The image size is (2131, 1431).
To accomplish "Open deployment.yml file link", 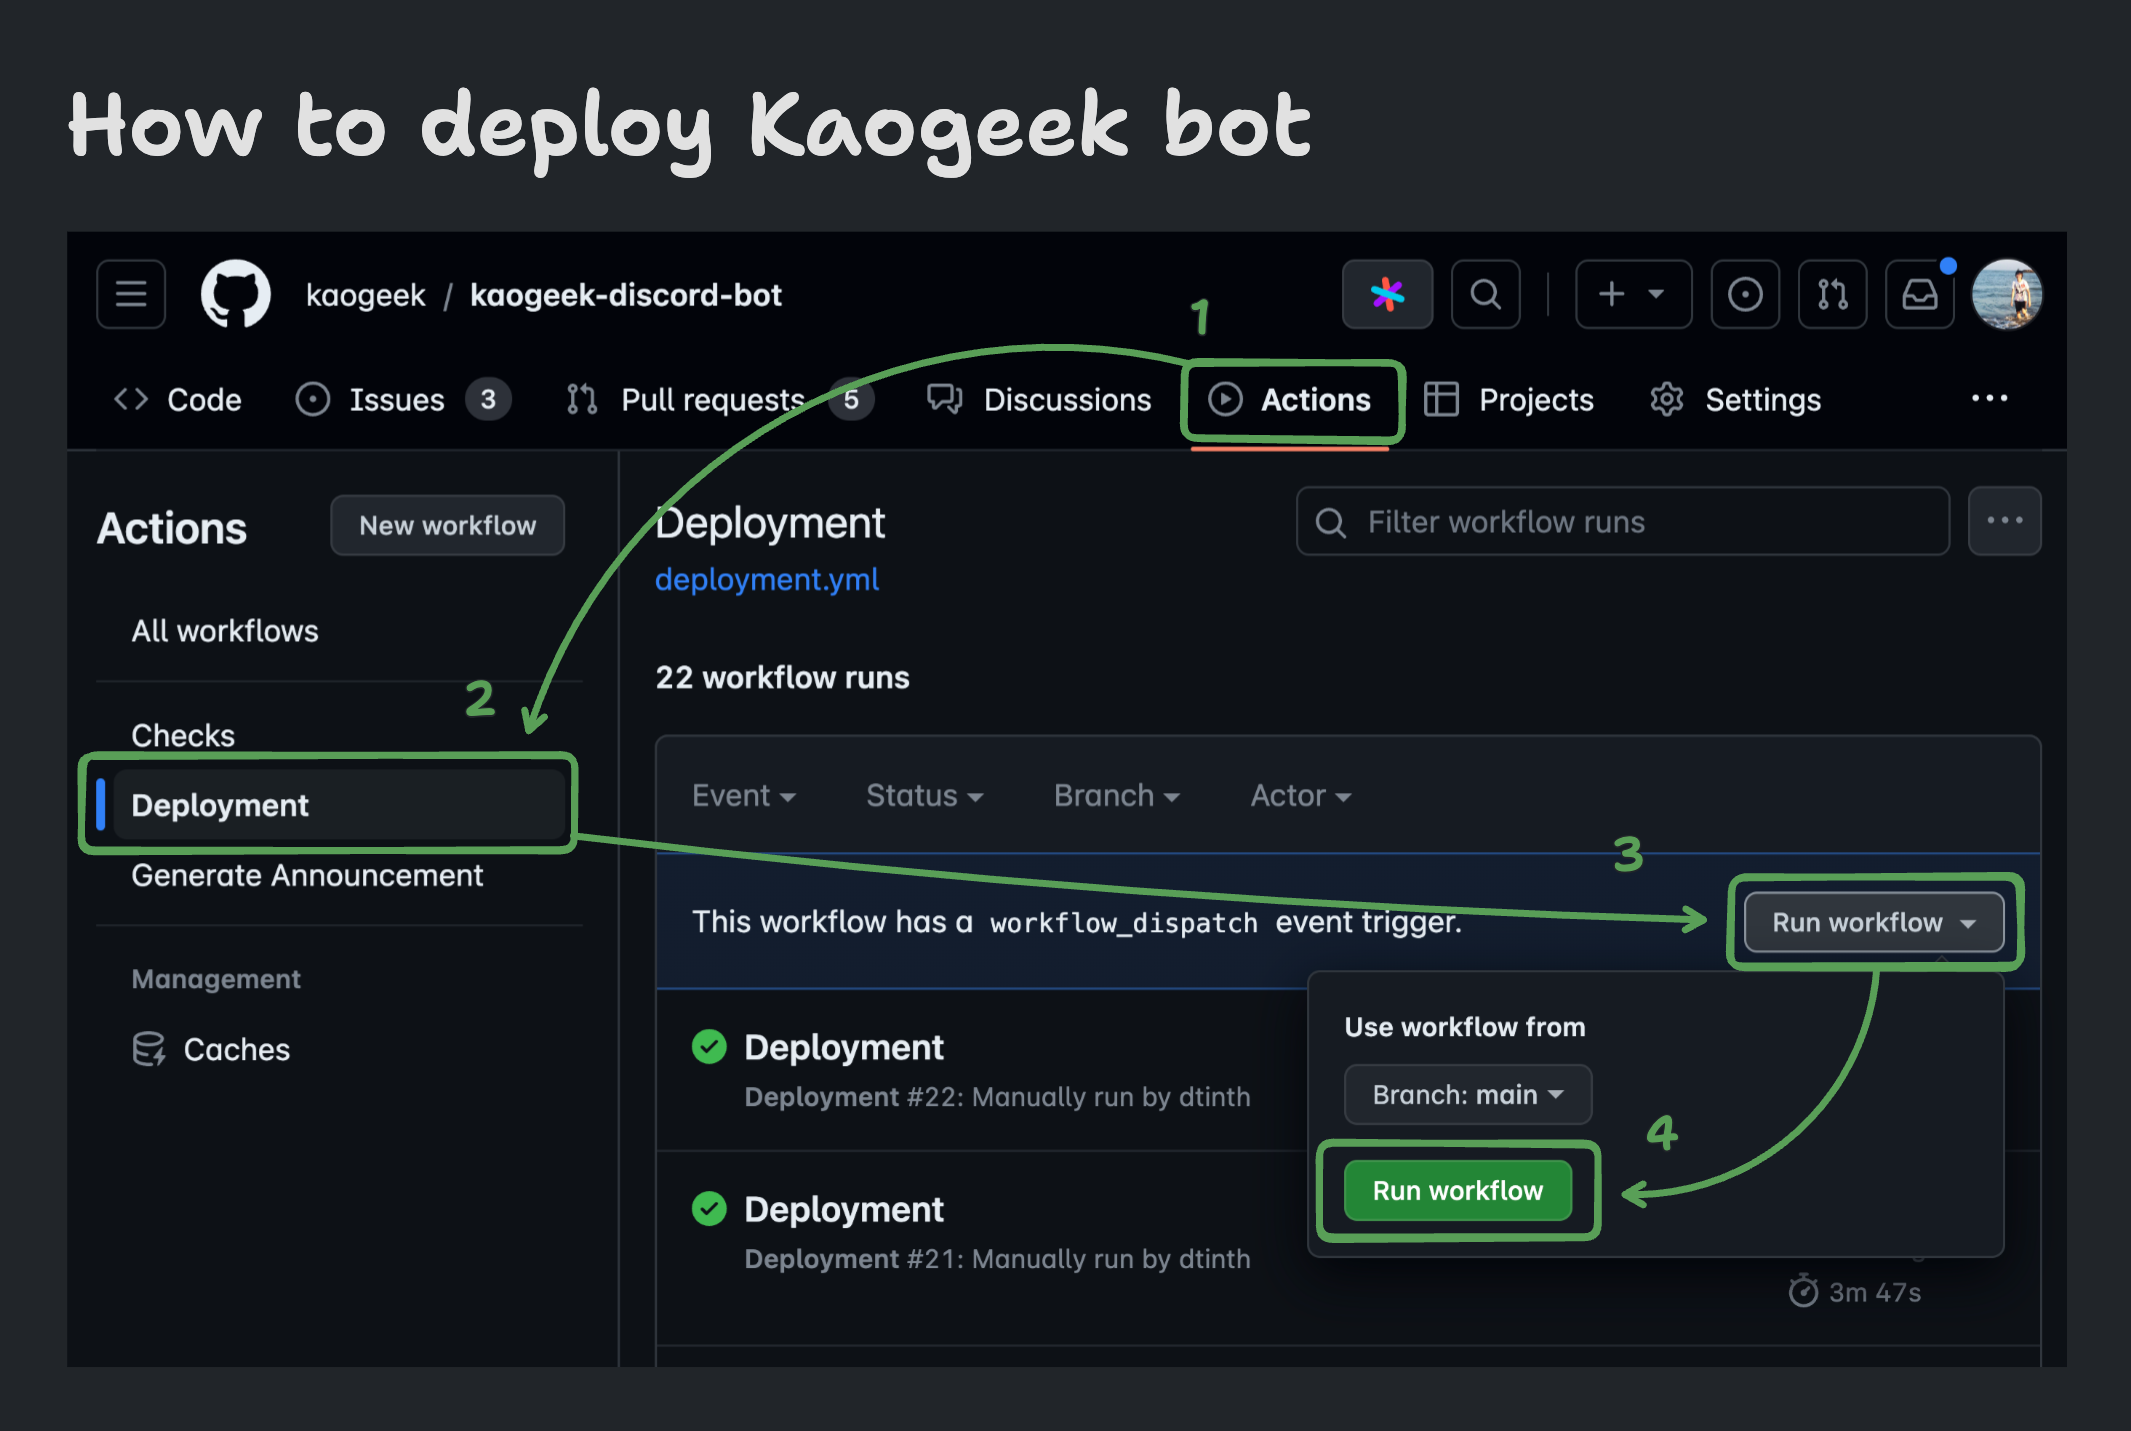I will pos(767,579).
